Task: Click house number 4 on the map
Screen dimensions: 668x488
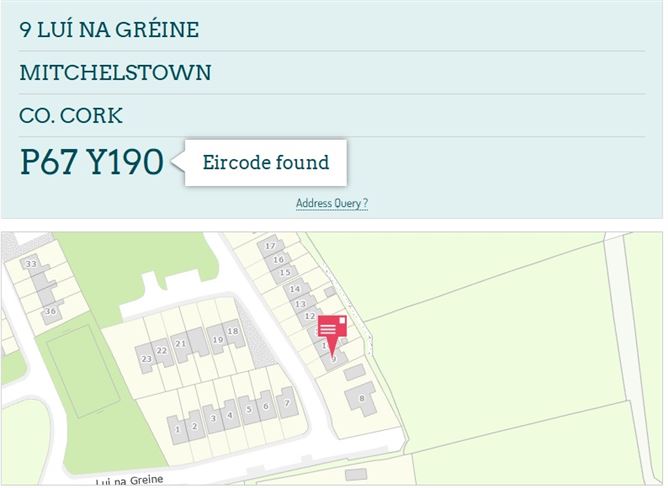Action: 230,415
